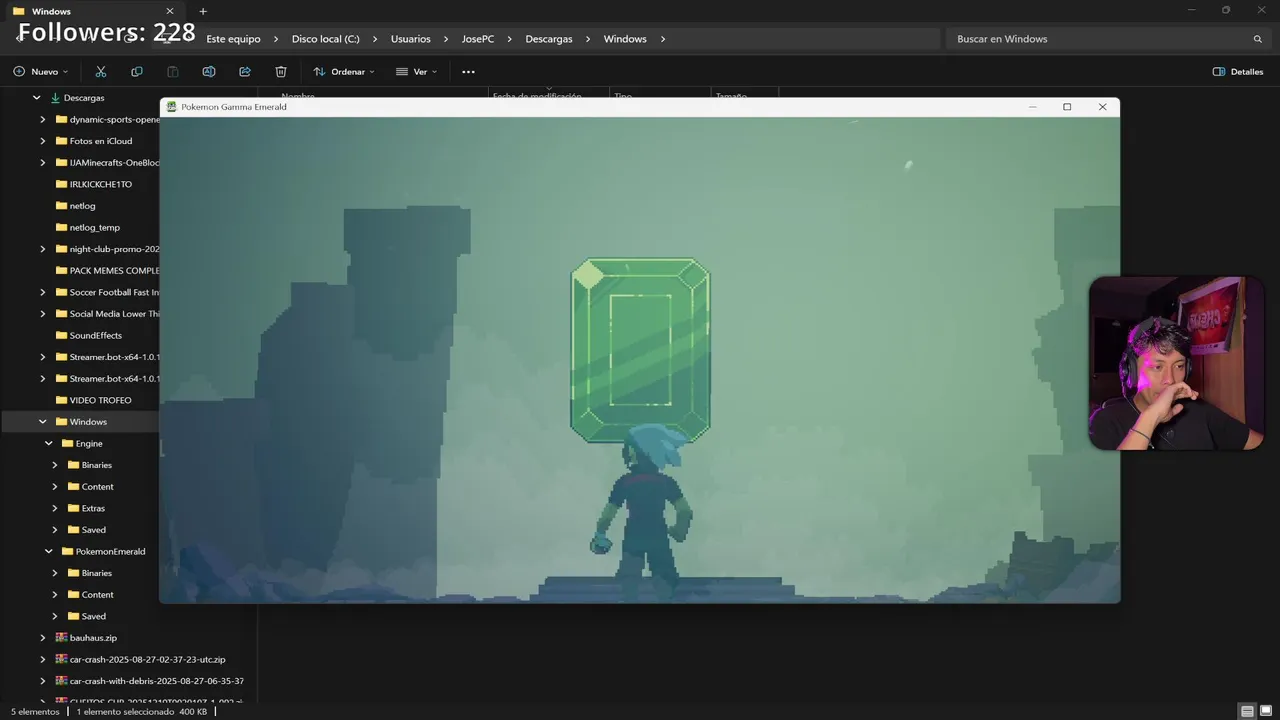The width and height of the screenshot is (1280, 720).
Task: Select netlog folder in tree
Action: pos(82,206)
